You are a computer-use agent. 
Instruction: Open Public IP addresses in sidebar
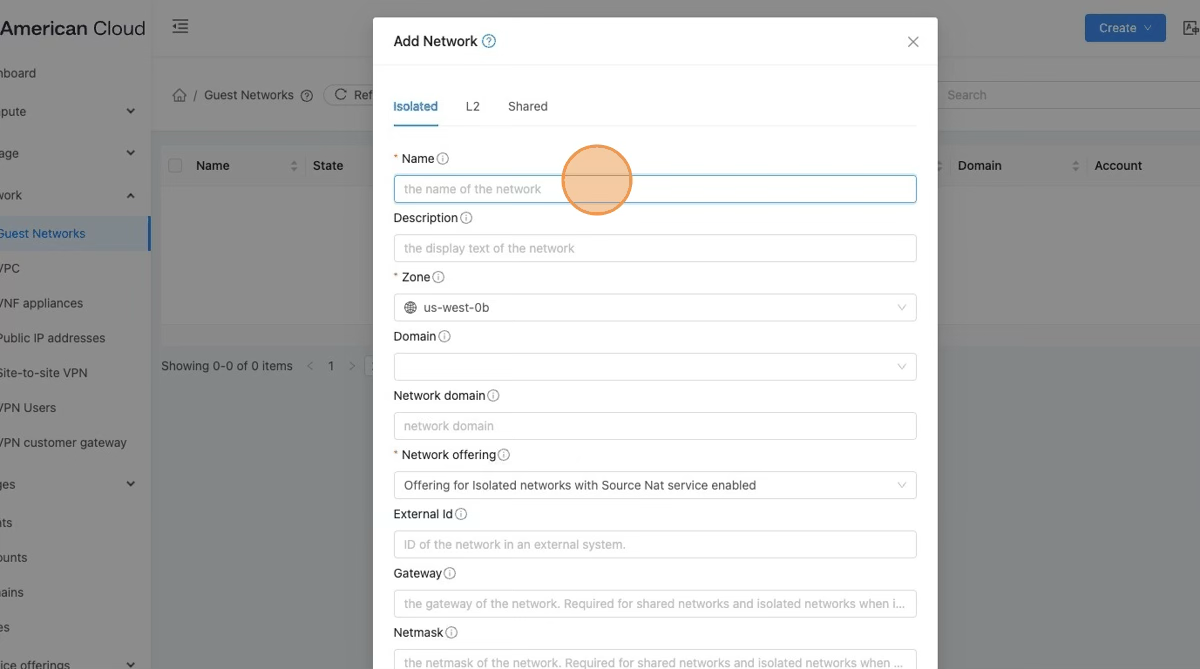coord(52,338)
